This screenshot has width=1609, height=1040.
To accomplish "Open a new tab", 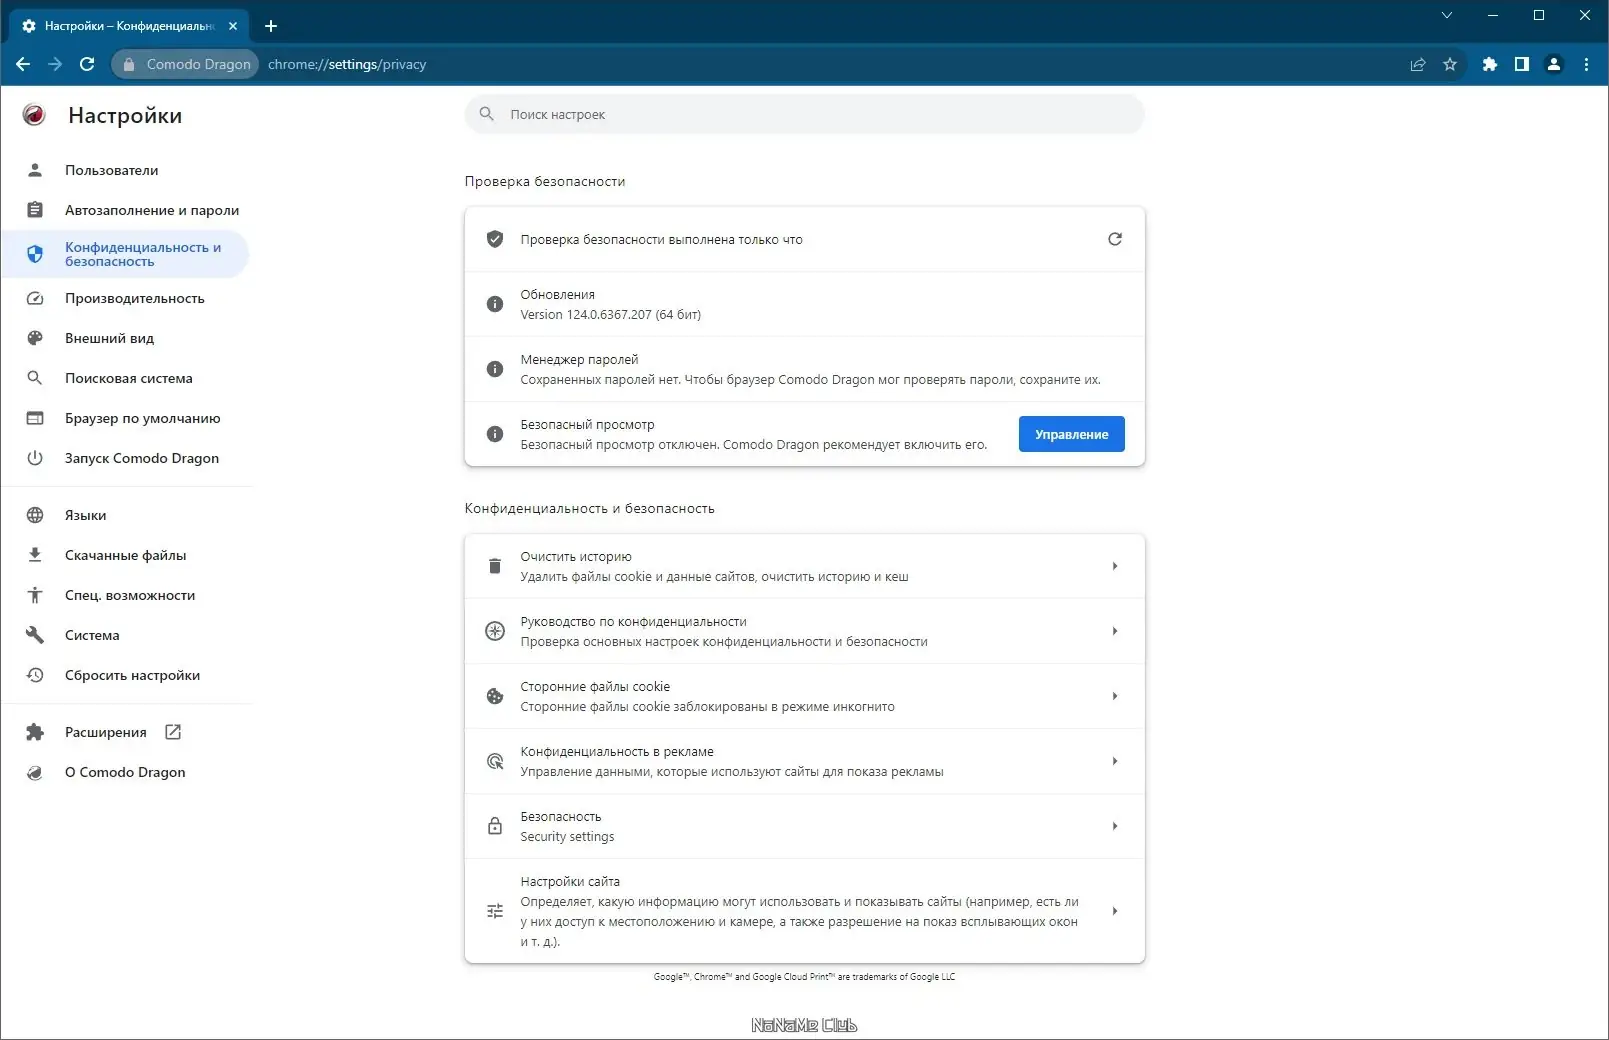I will tap(271, 26).
